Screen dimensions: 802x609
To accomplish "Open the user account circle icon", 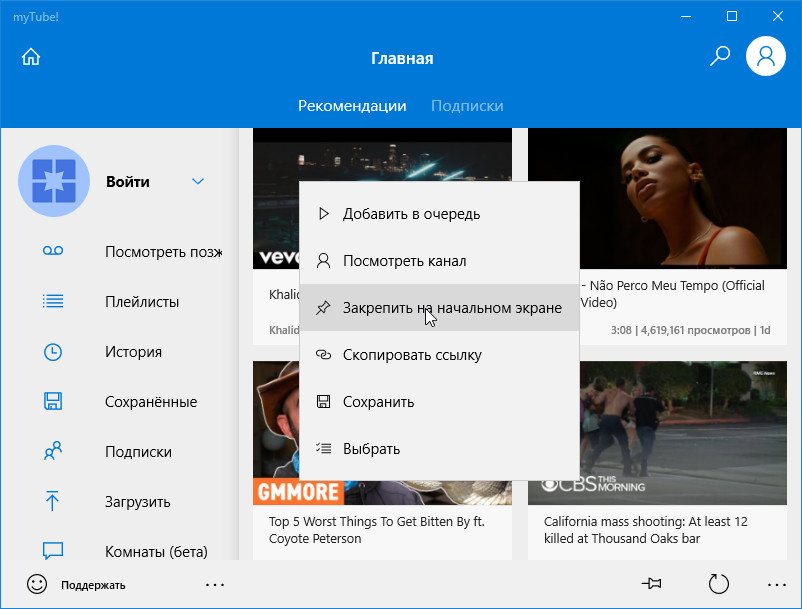I will point(766,56).
